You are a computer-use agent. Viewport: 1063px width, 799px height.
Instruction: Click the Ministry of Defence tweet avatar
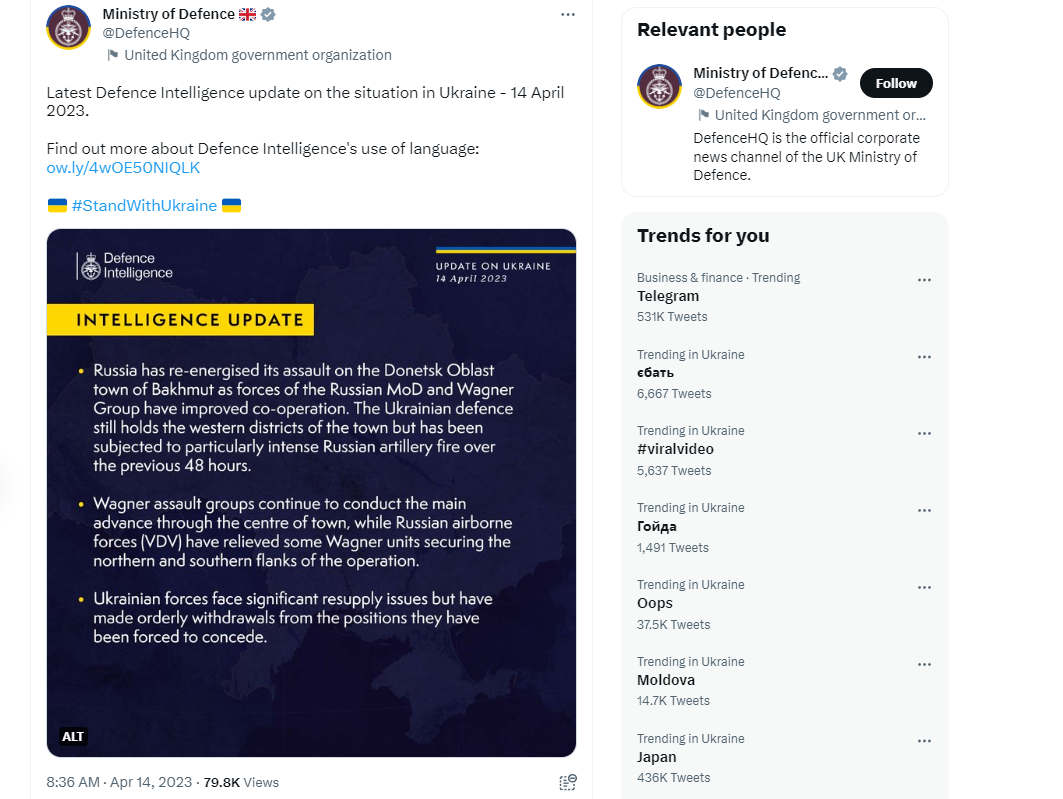pos(68,28)
